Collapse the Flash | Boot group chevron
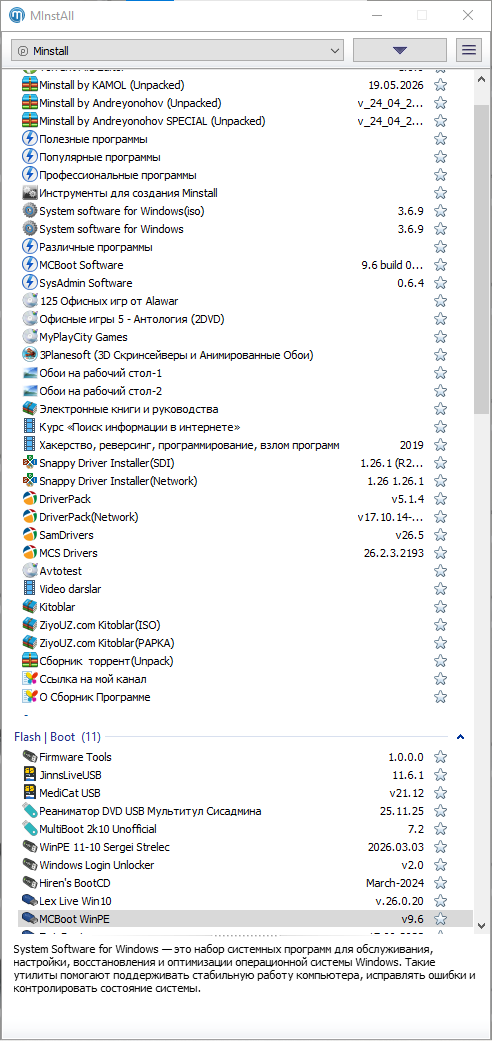The height and width of the screenshot is (1041, 492). (460, 737)
